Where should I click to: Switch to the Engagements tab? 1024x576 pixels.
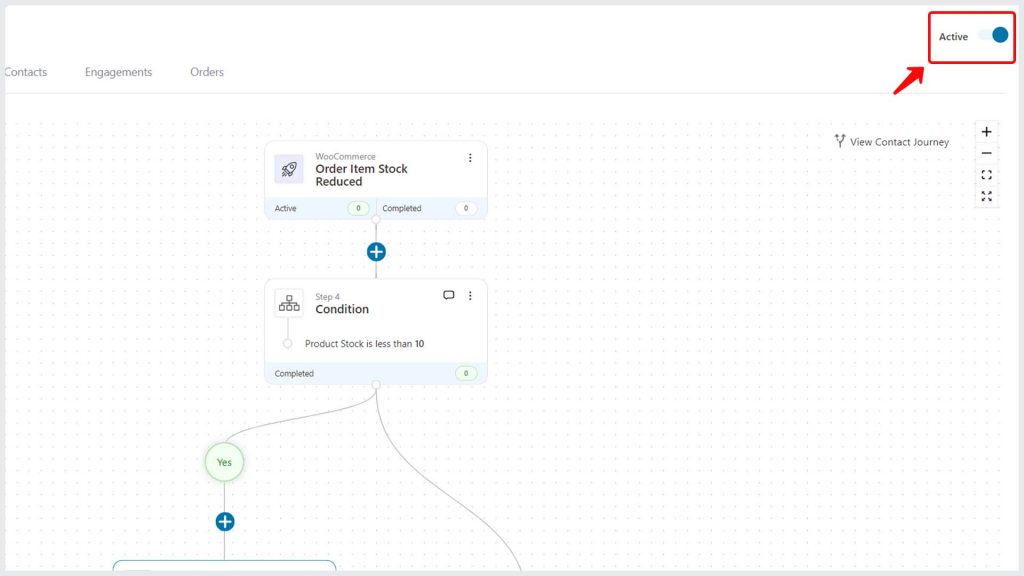[118, 72]
